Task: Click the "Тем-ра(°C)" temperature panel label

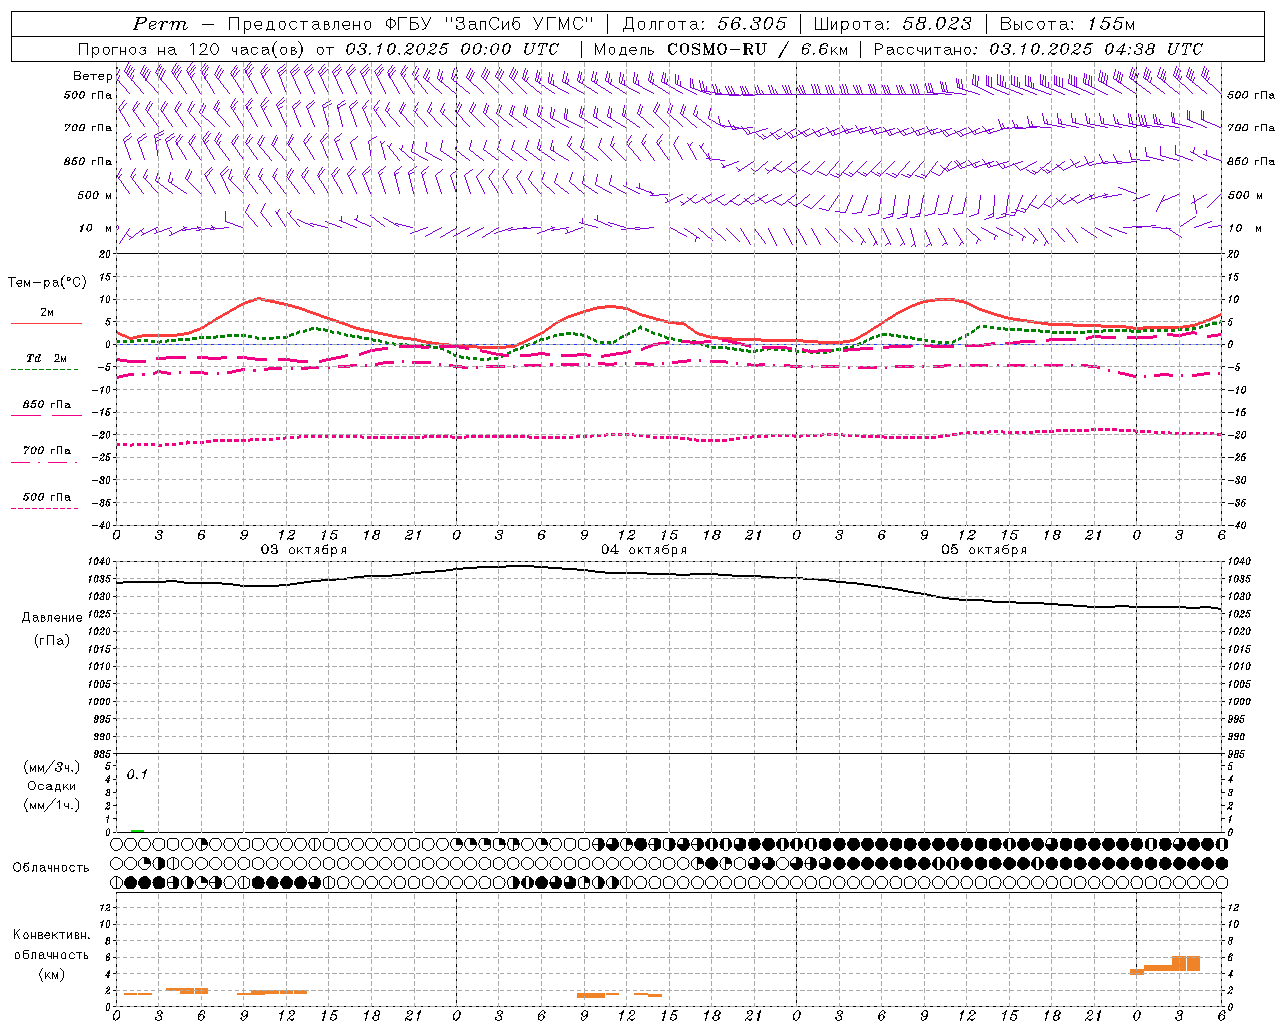Action: click(47, 282)
